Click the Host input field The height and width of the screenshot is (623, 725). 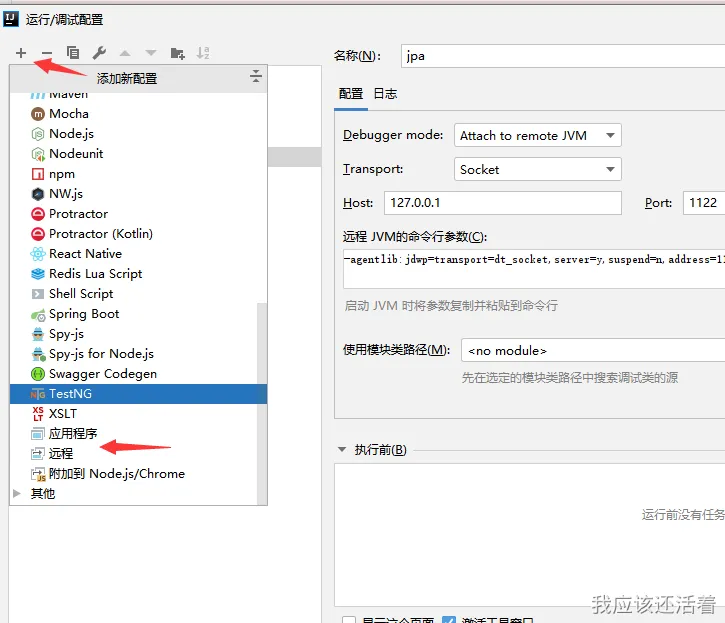503,203
